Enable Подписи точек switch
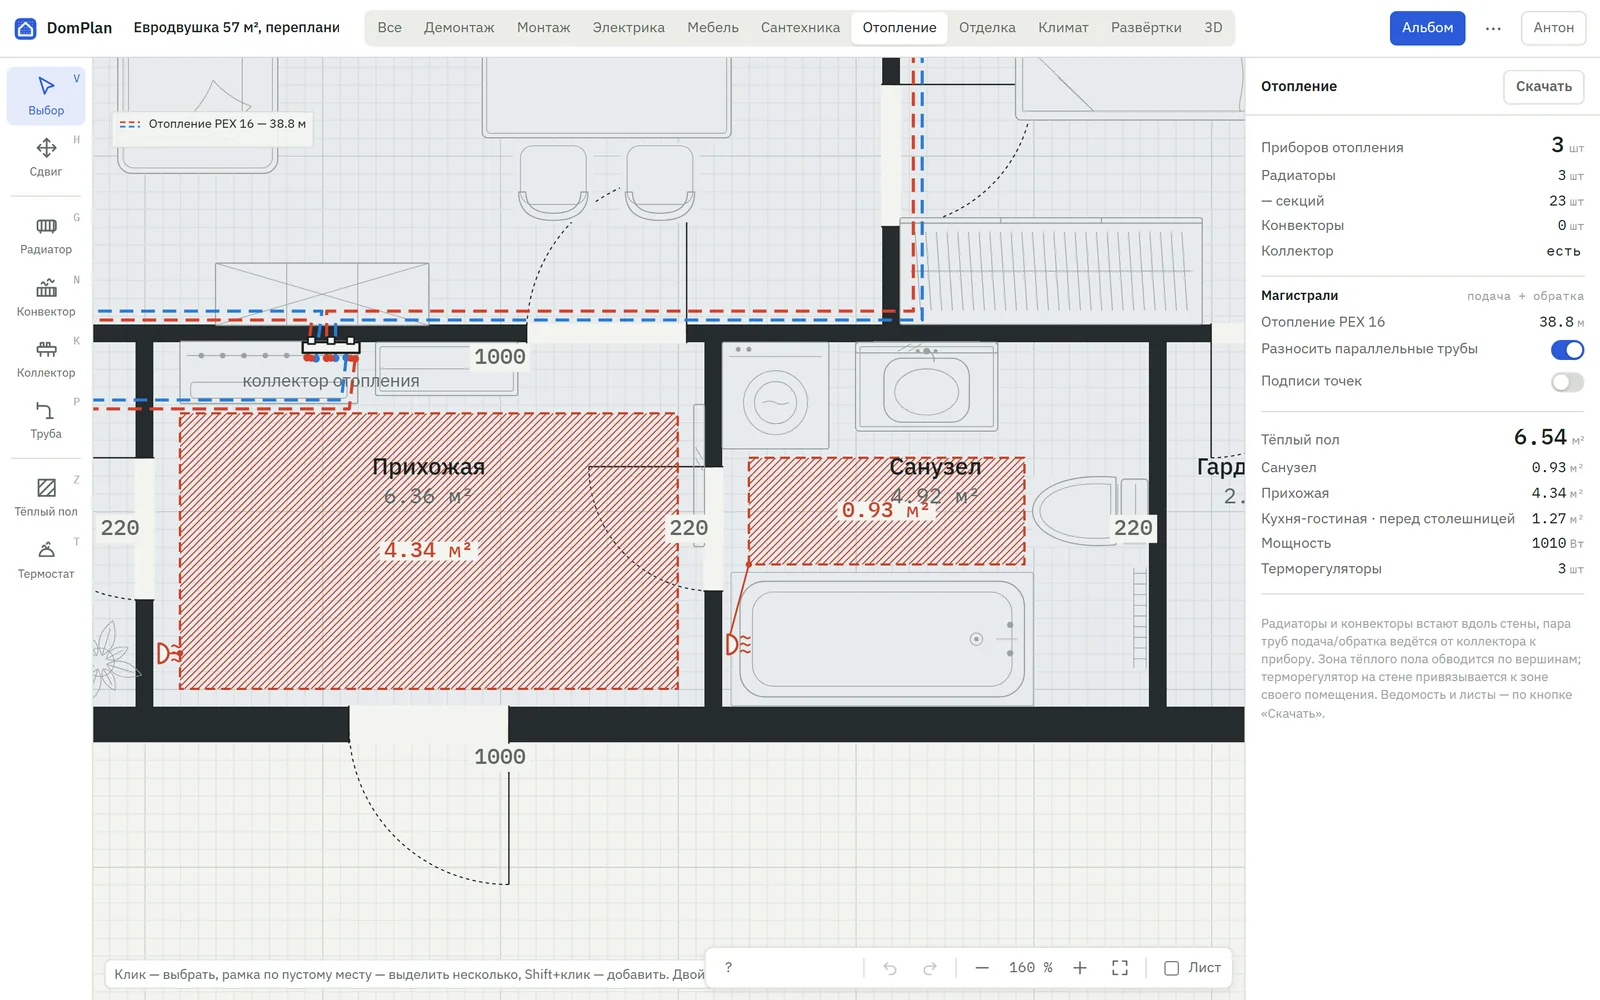The image size is (1600, 1000). (x=1567, y=382)
